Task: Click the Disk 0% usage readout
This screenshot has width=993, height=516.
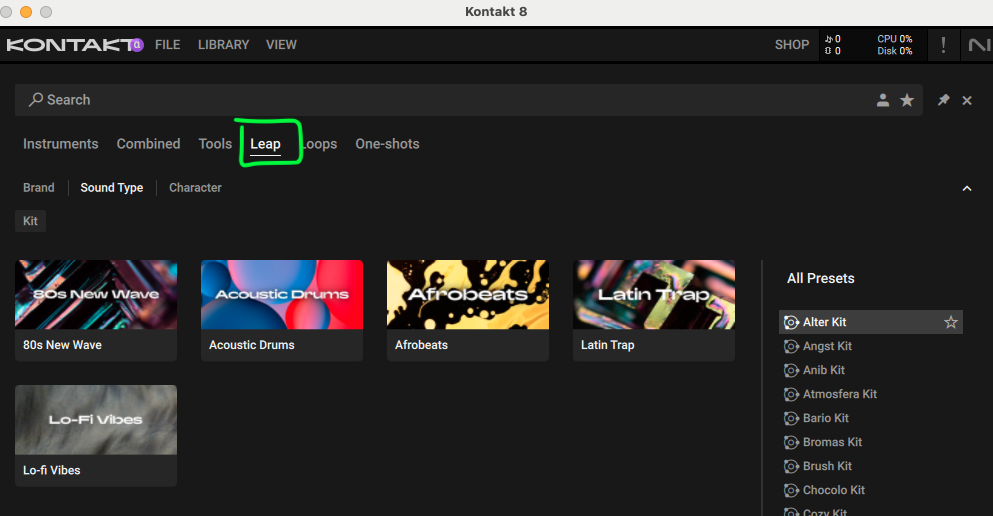Action: [894, 51]
